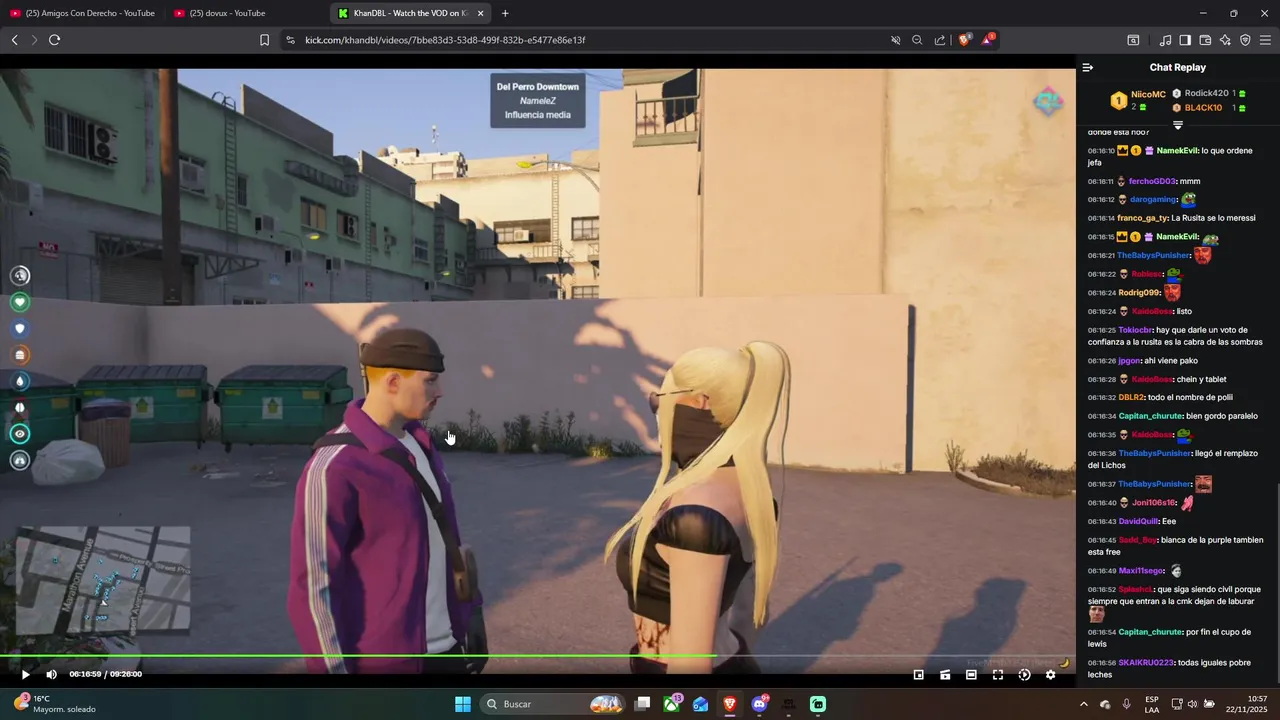Toggle site sound muted icon in address bar
This screenshot has height=720, width=1280.
[896, 40]
